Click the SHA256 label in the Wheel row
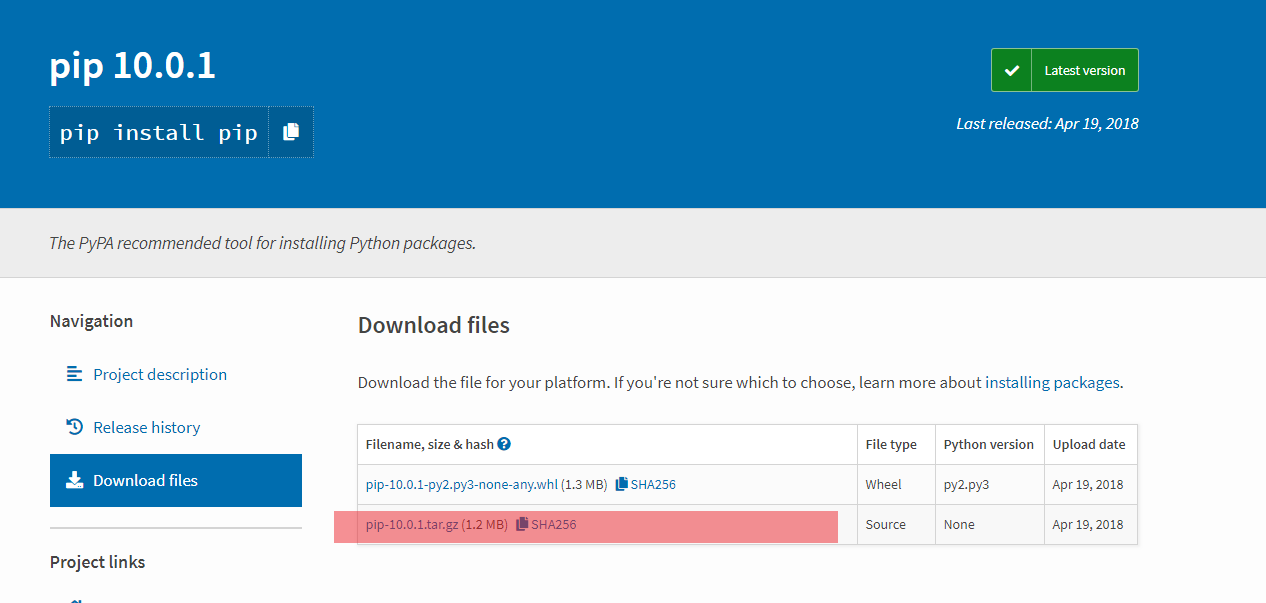The height and width of the screenshot is (603, 1266). pos(653,484)
